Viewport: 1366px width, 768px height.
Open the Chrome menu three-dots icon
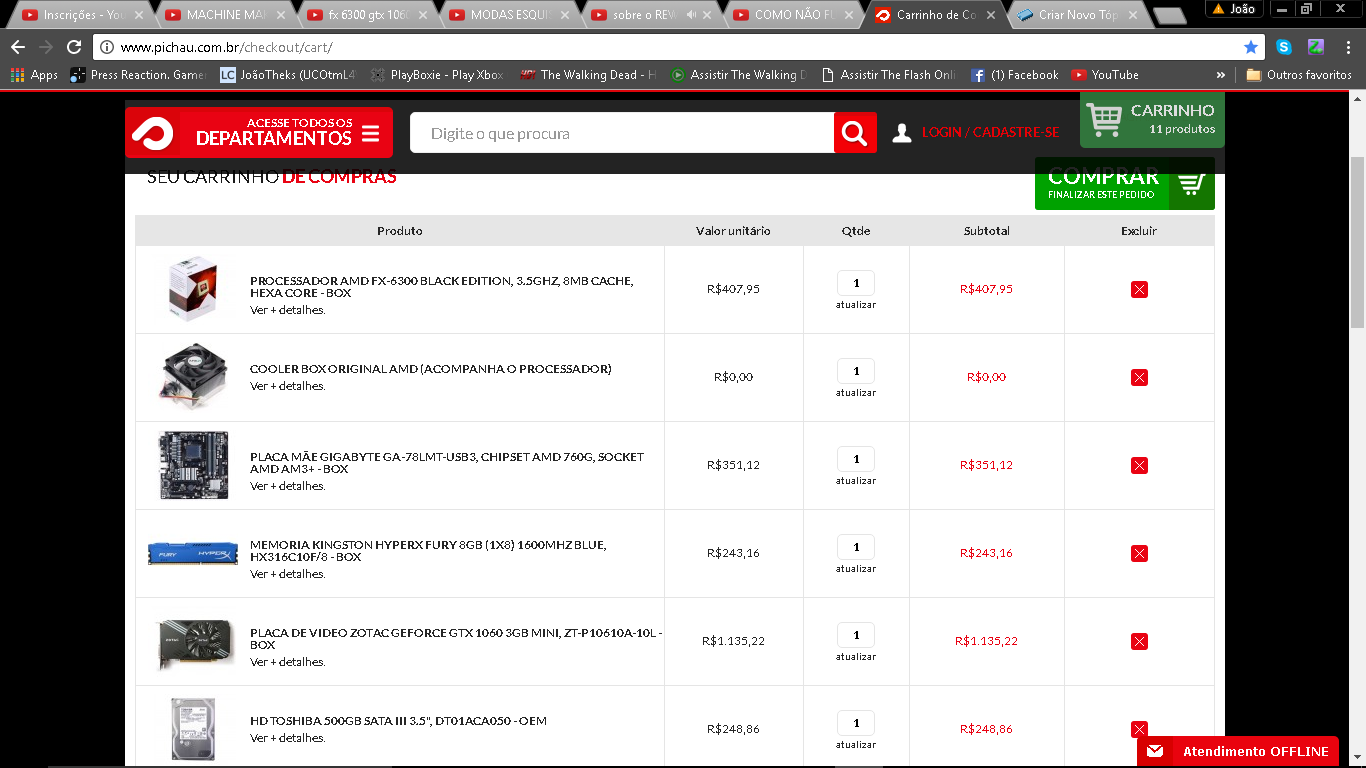pos(1346,47)
